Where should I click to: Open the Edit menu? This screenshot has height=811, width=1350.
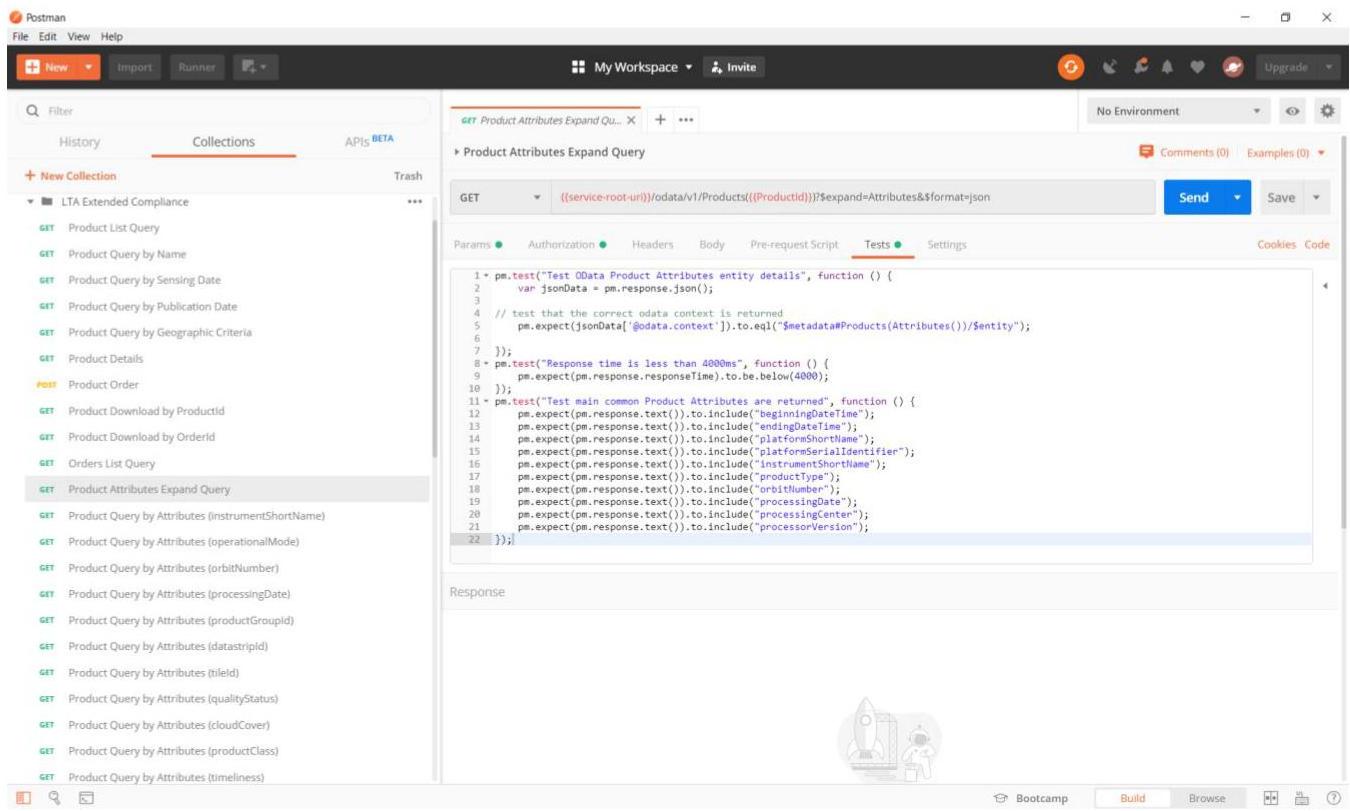tap(47, 36)
